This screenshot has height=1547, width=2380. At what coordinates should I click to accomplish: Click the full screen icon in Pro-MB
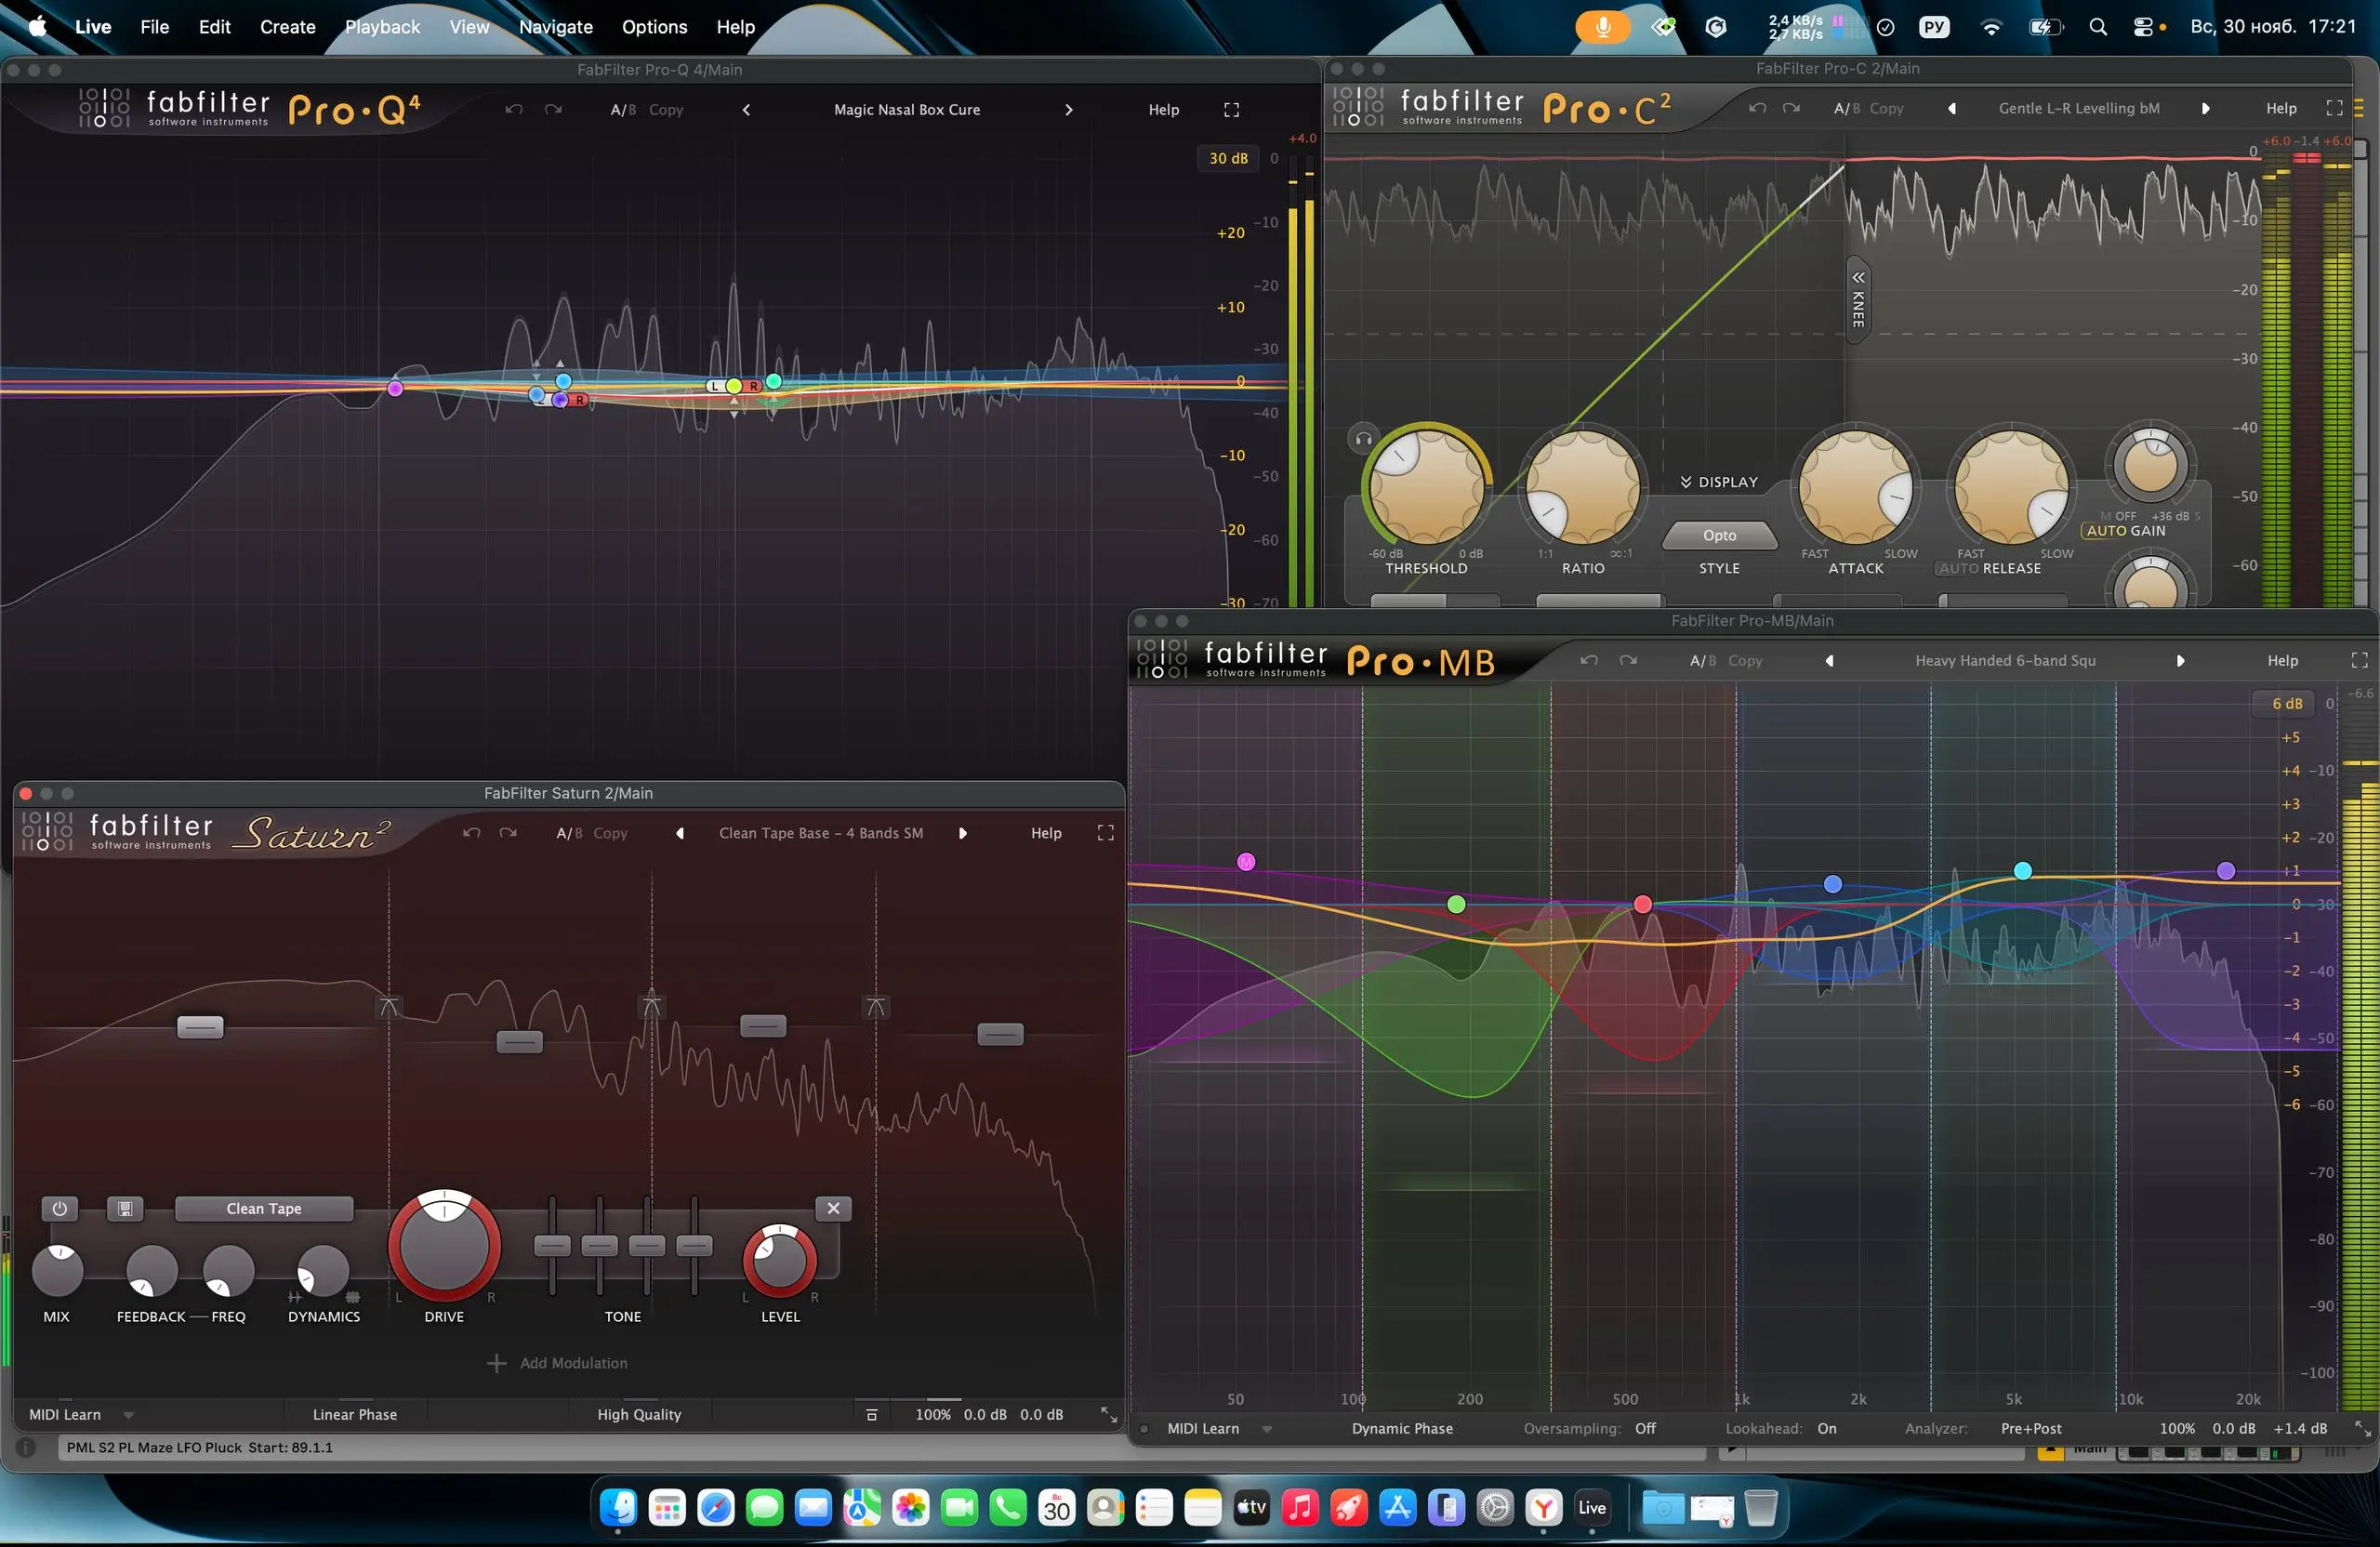click(2359, 660)
